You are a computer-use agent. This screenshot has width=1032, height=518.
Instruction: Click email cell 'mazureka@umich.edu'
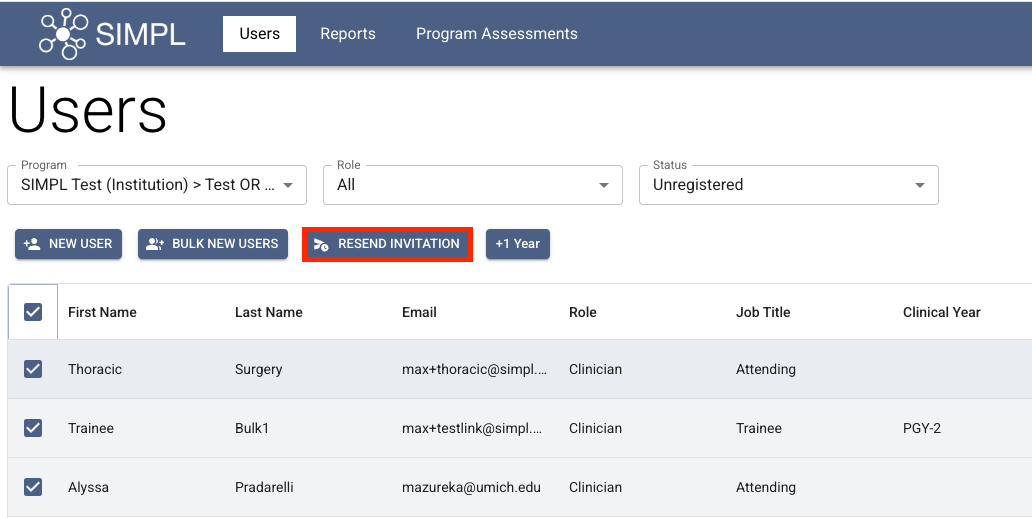[x=471, y=488]
